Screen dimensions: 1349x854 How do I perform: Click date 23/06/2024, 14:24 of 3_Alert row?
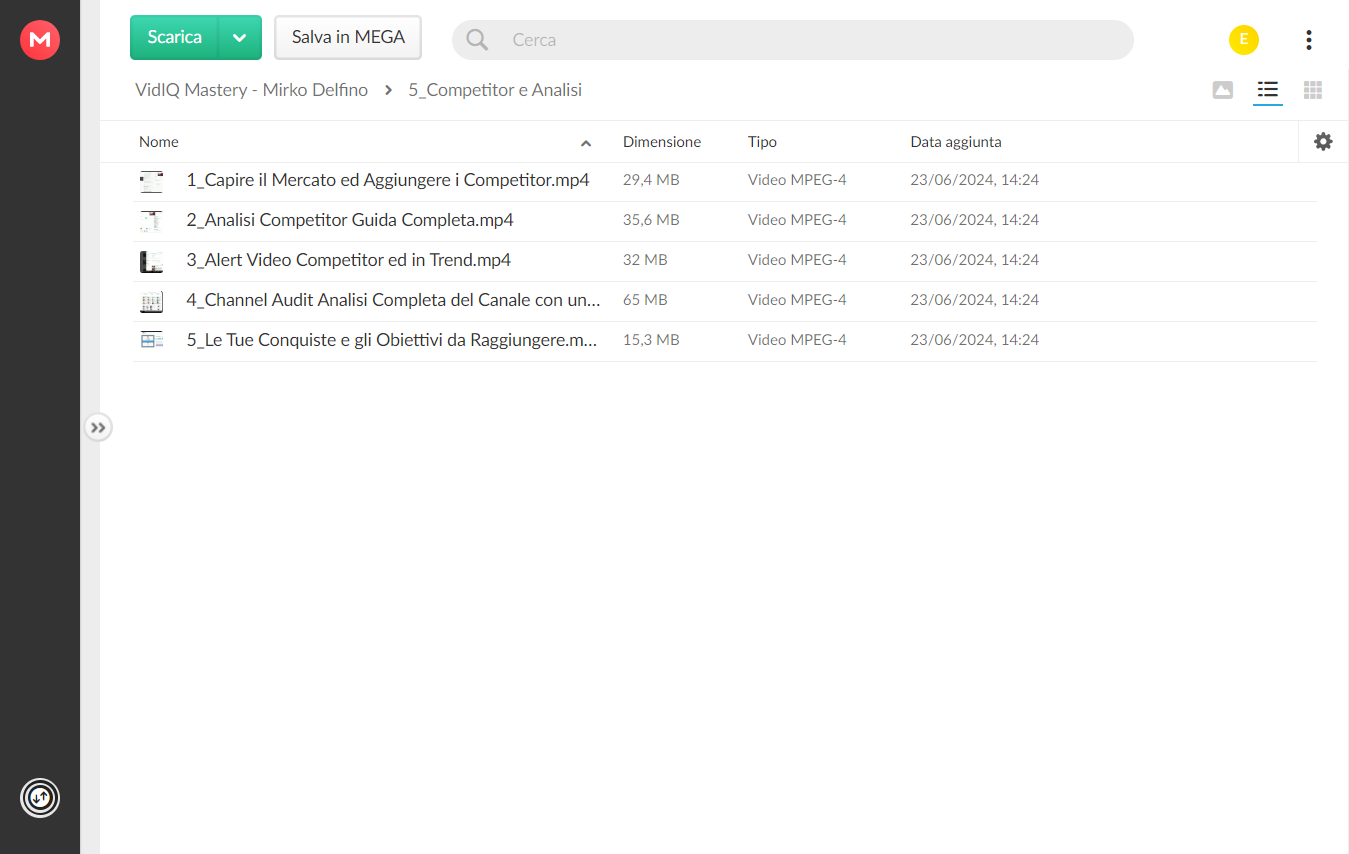pos(974,260)
